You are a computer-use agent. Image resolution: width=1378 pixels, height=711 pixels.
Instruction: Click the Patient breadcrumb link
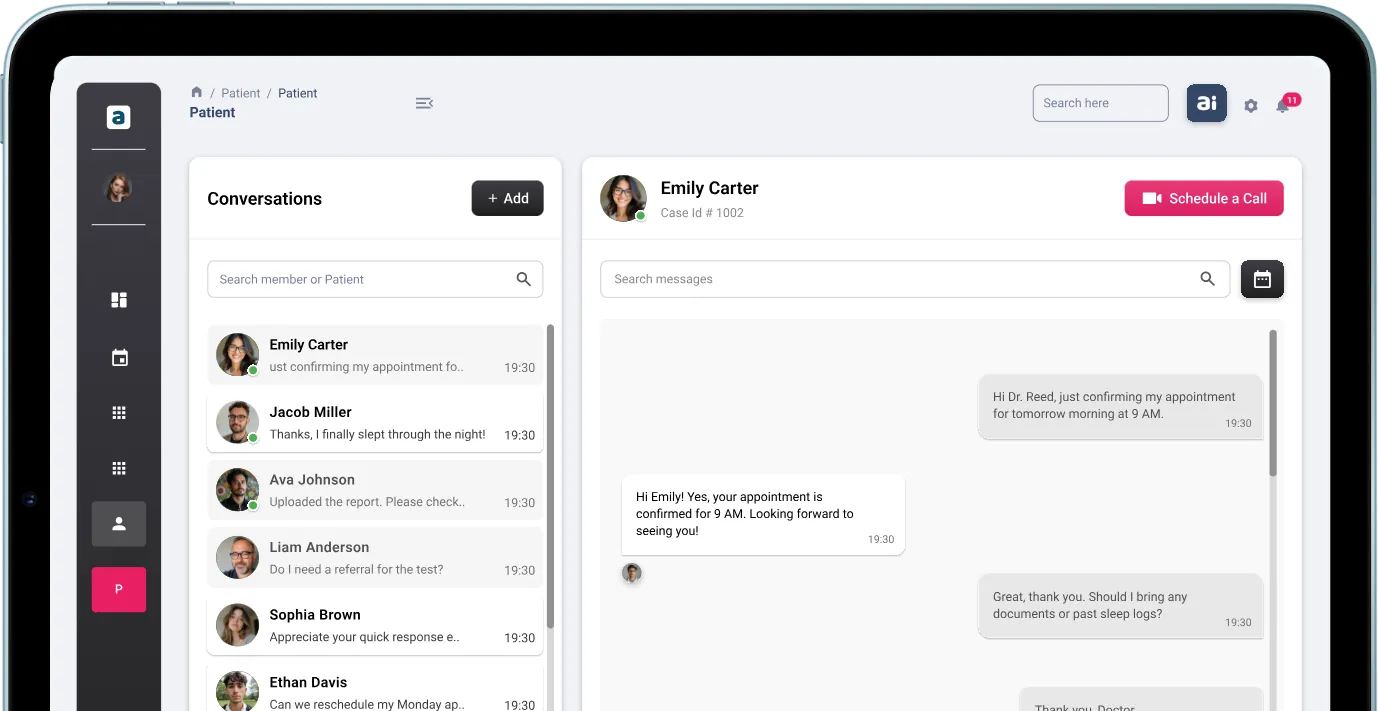tap(241, 93)
